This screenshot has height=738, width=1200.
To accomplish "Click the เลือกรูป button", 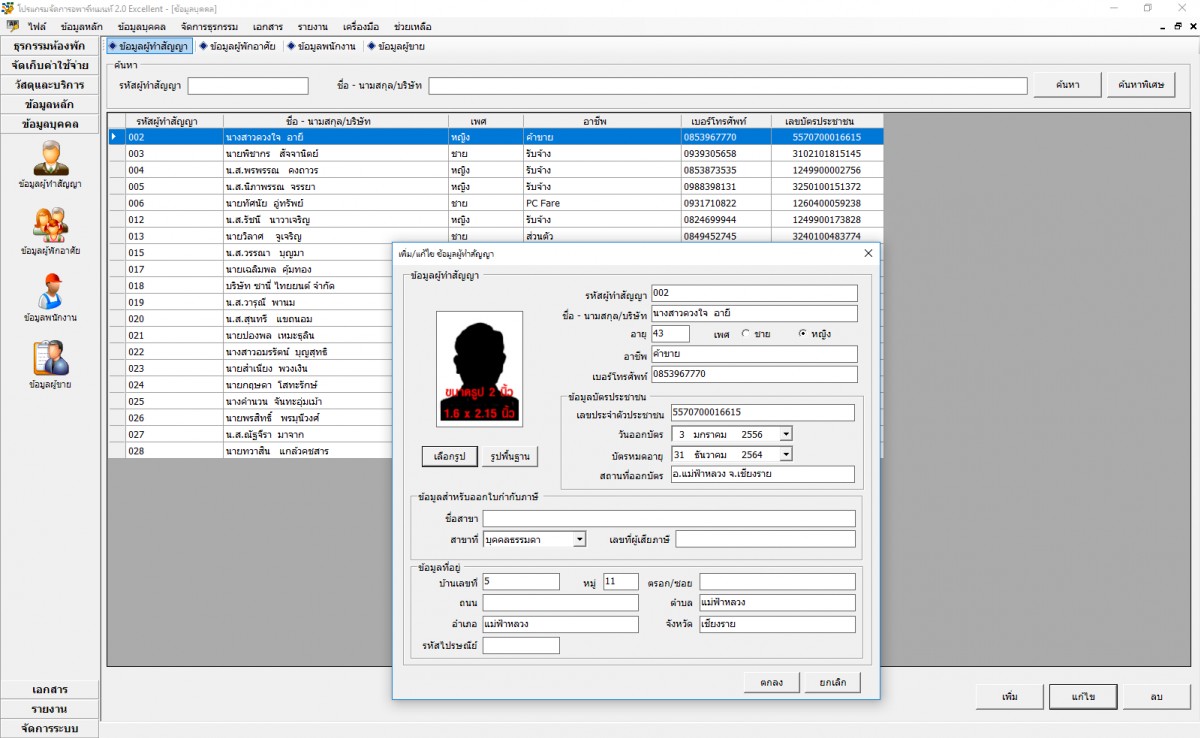I will (450, 456).
